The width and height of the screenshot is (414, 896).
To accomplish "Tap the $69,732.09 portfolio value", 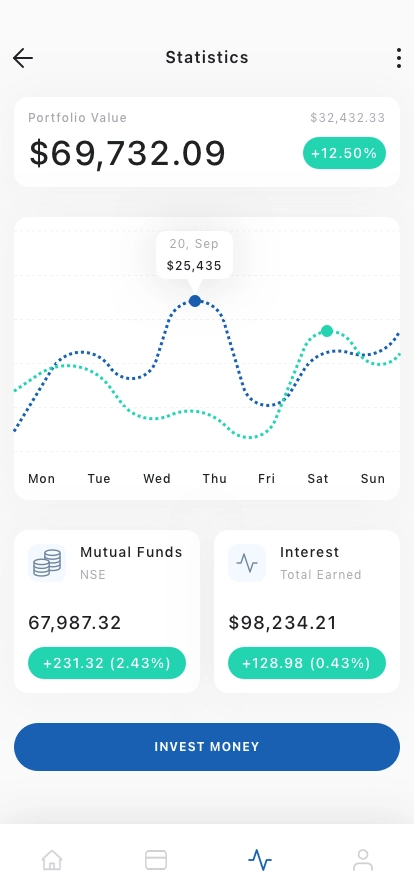I will pos(128,153).
